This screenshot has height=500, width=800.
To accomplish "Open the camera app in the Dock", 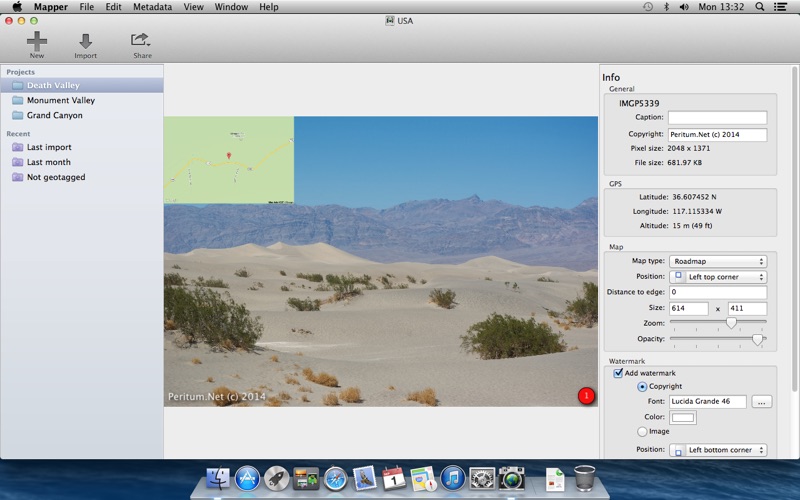I will (x=511, y=479).
